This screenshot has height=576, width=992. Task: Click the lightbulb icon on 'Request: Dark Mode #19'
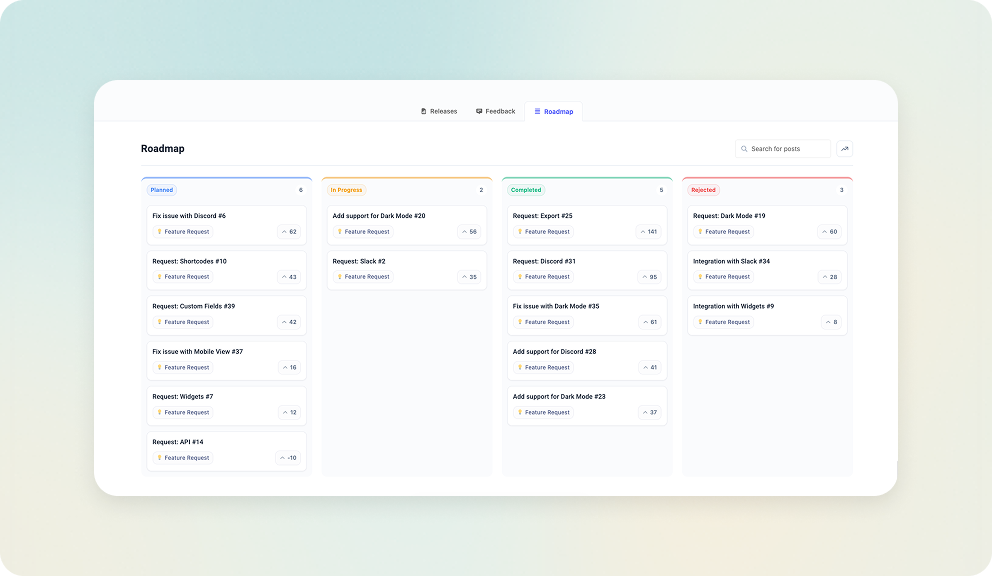(x=700, y=231)
